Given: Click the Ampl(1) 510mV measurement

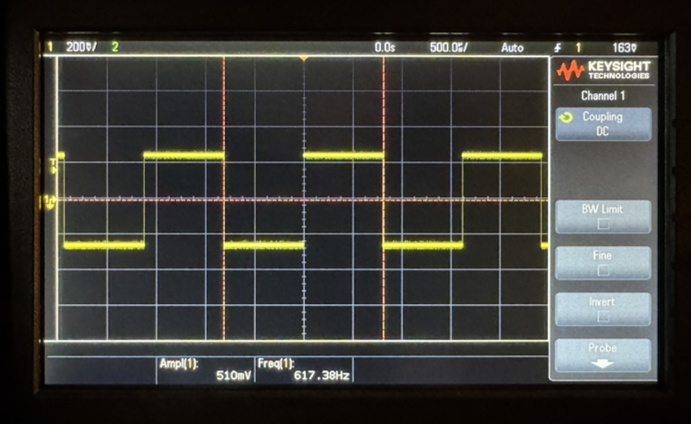Looking at the screenshot, I should [x=205, y=369].
